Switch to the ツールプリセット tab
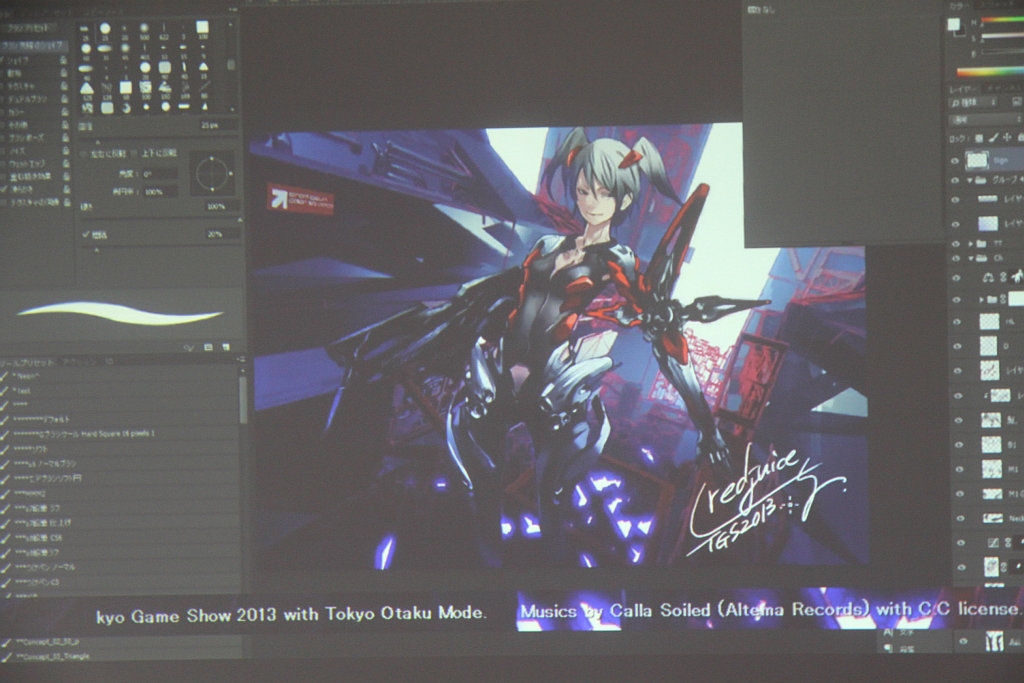 pyautogui.click(x=28, y=362)
